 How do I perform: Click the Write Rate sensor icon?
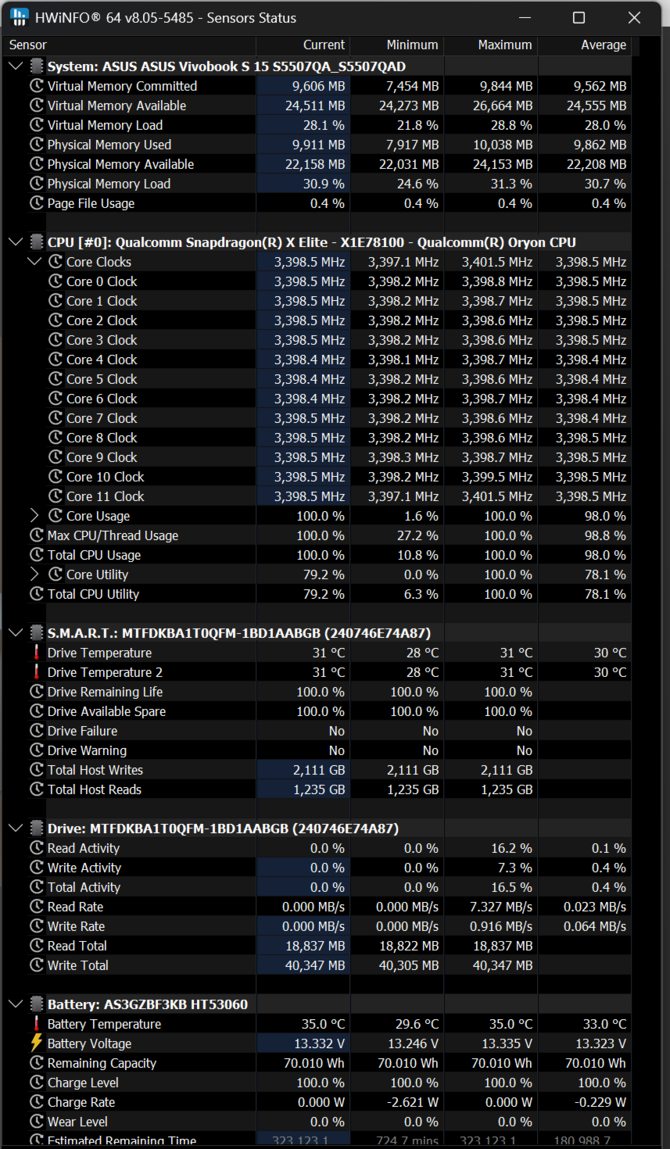click(x=37, y=926)
